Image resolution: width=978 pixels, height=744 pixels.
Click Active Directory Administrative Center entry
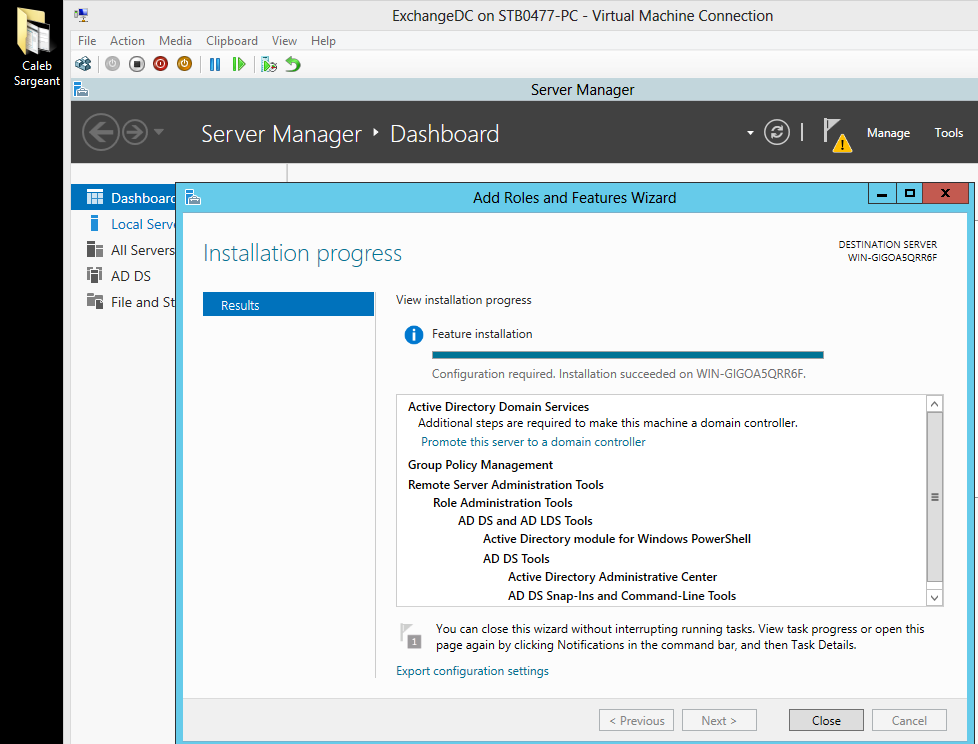point(612,577)
